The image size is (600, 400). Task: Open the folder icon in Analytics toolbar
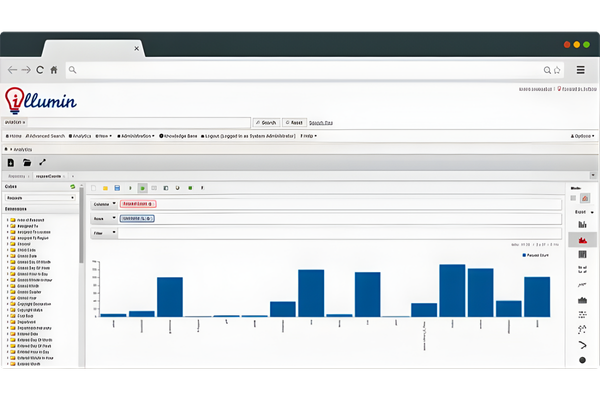coord(27,162)
